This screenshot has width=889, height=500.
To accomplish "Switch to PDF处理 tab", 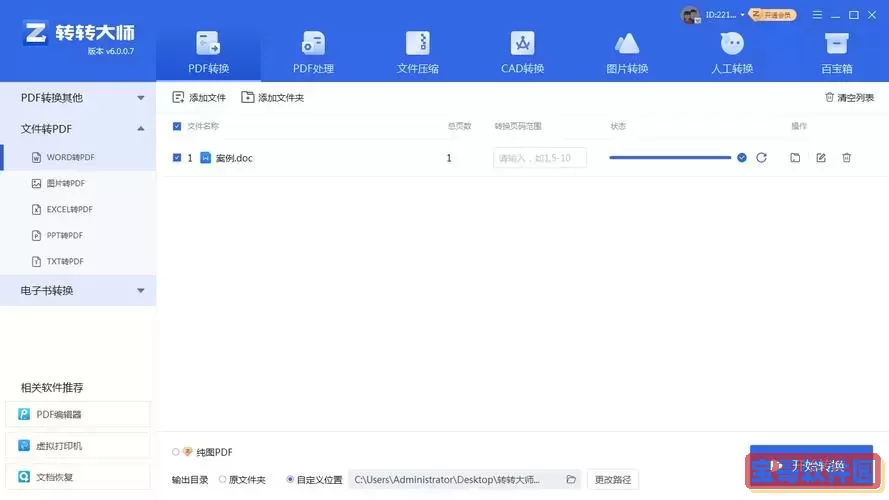I will (x=313, y=53).
